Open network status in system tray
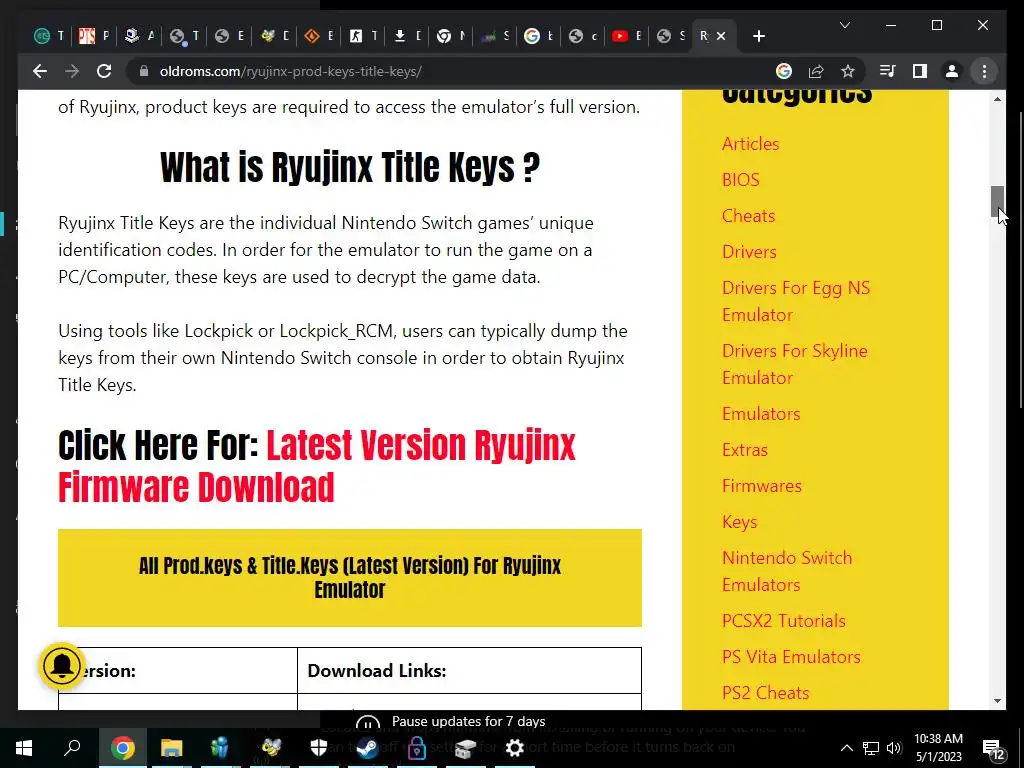 (871, 748)
